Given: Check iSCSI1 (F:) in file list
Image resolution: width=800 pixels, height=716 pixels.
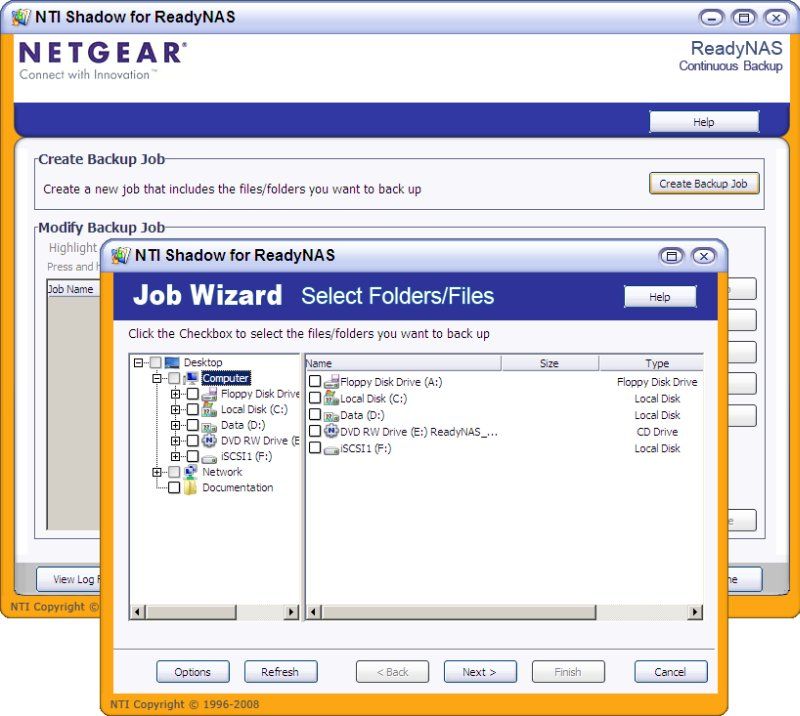Looking at the screenshot, I should [315, 448].
